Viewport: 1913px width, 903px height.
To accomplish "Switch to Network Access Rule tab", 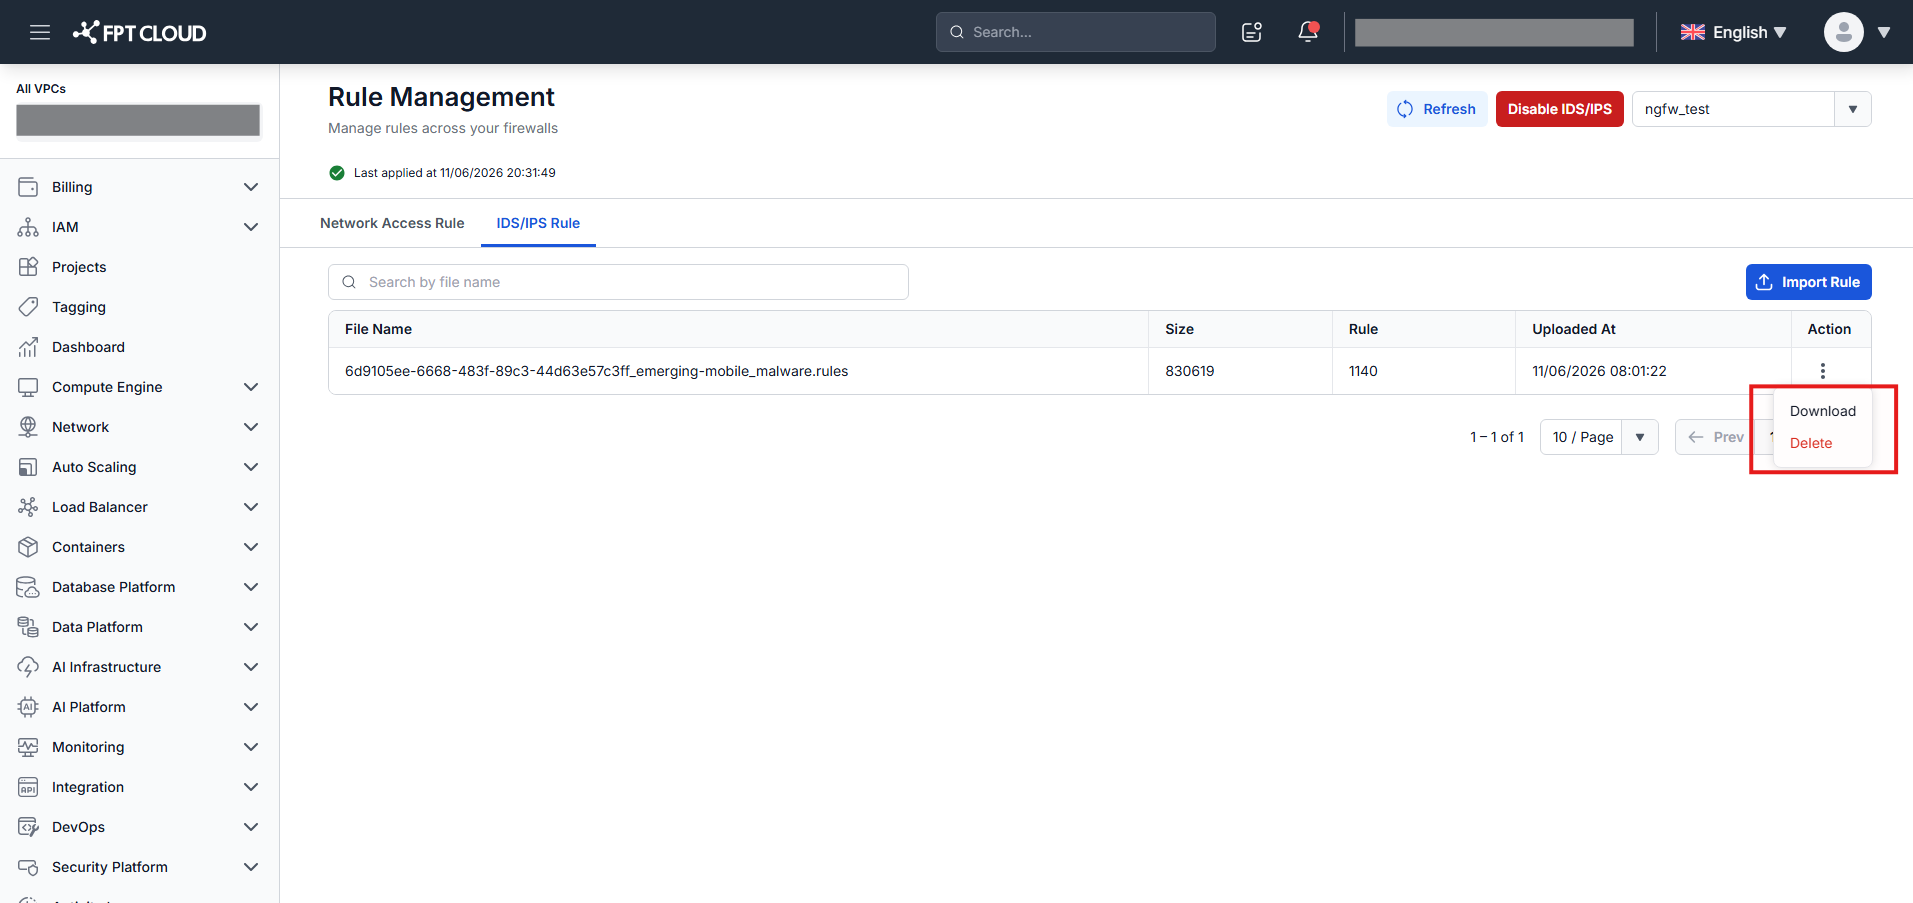I will tap(392, 223).
